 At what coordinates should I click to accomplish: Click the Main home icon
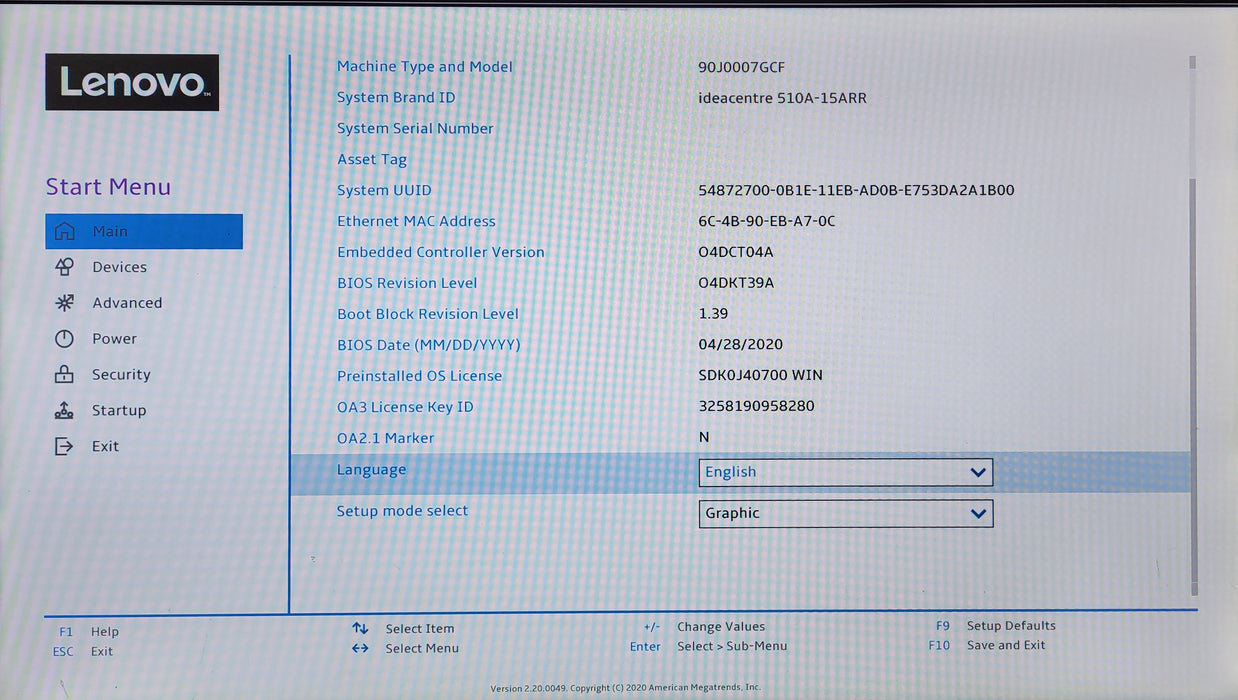tap(64, 231)
